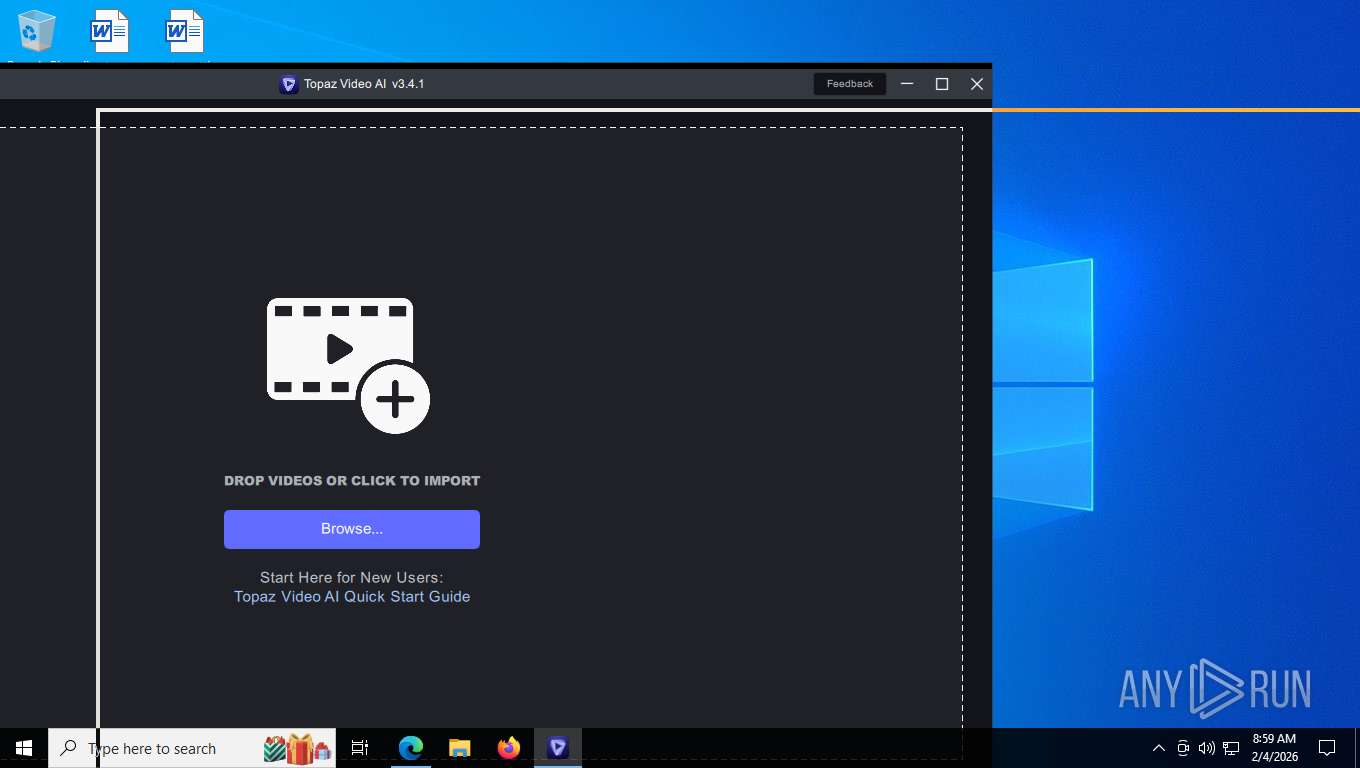Open the Feedback button in title bar
The height and width of the screenshot is (768, 1360).
850,84
